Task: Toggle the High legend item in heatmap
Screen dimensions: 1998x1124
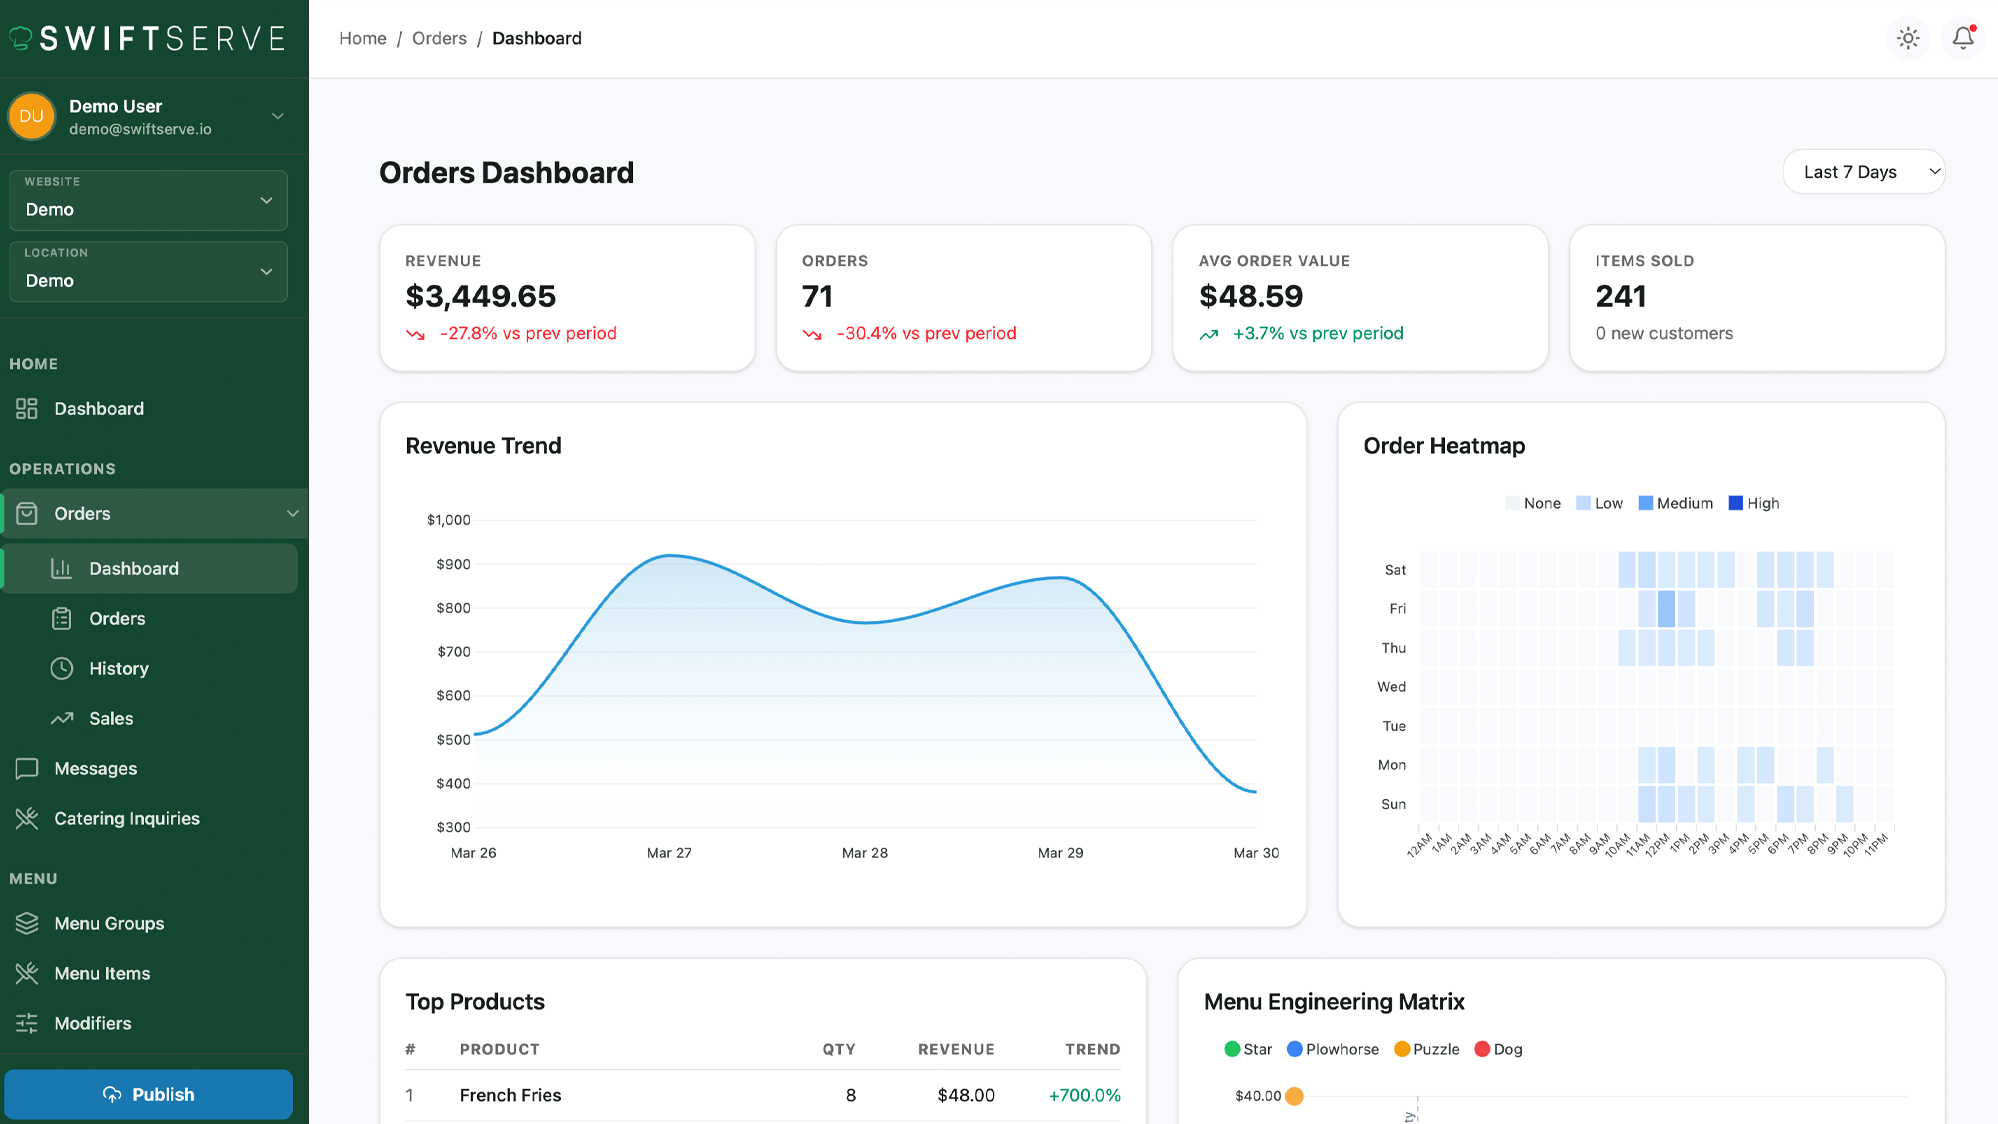Action: 1754,503
